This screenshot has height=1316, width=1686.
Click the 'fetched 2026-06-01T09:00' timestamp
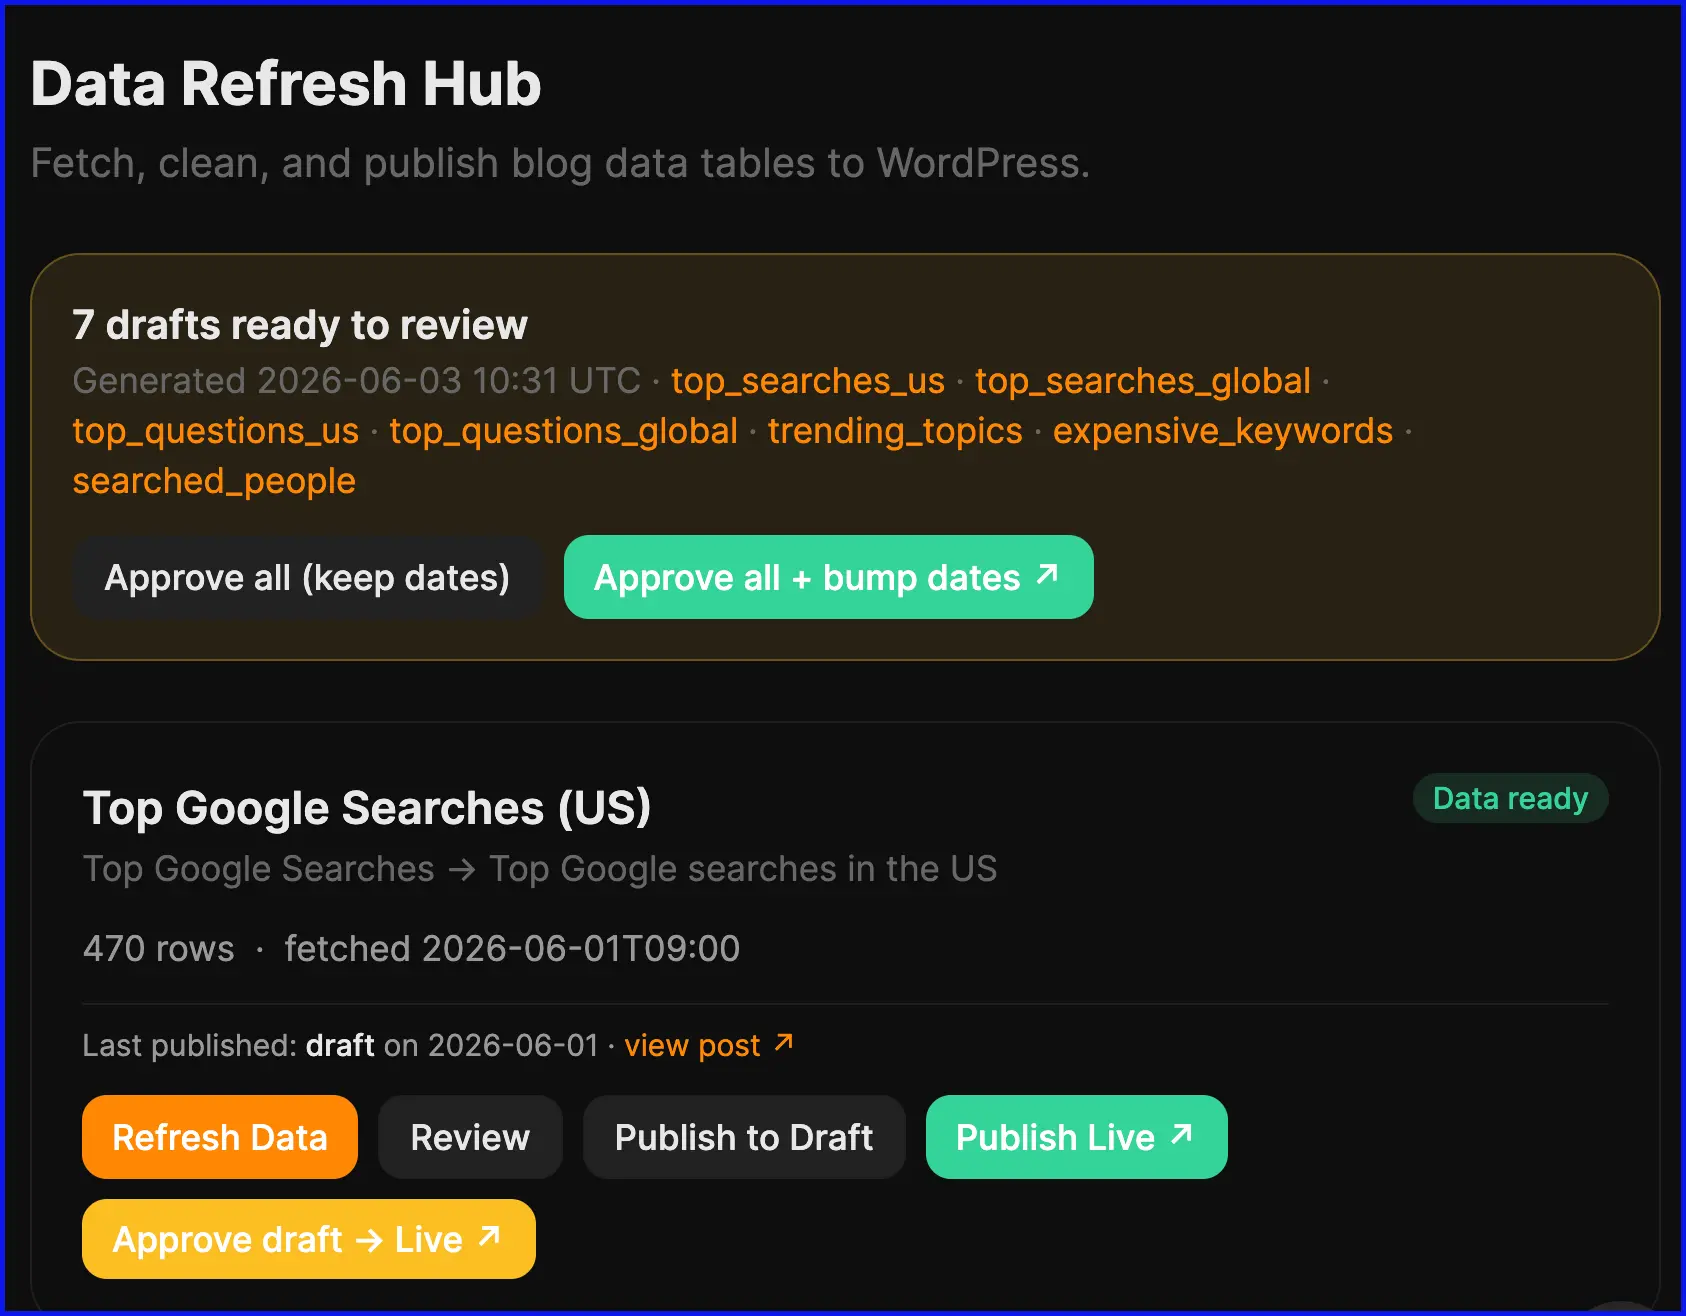(x=512, y=948)
